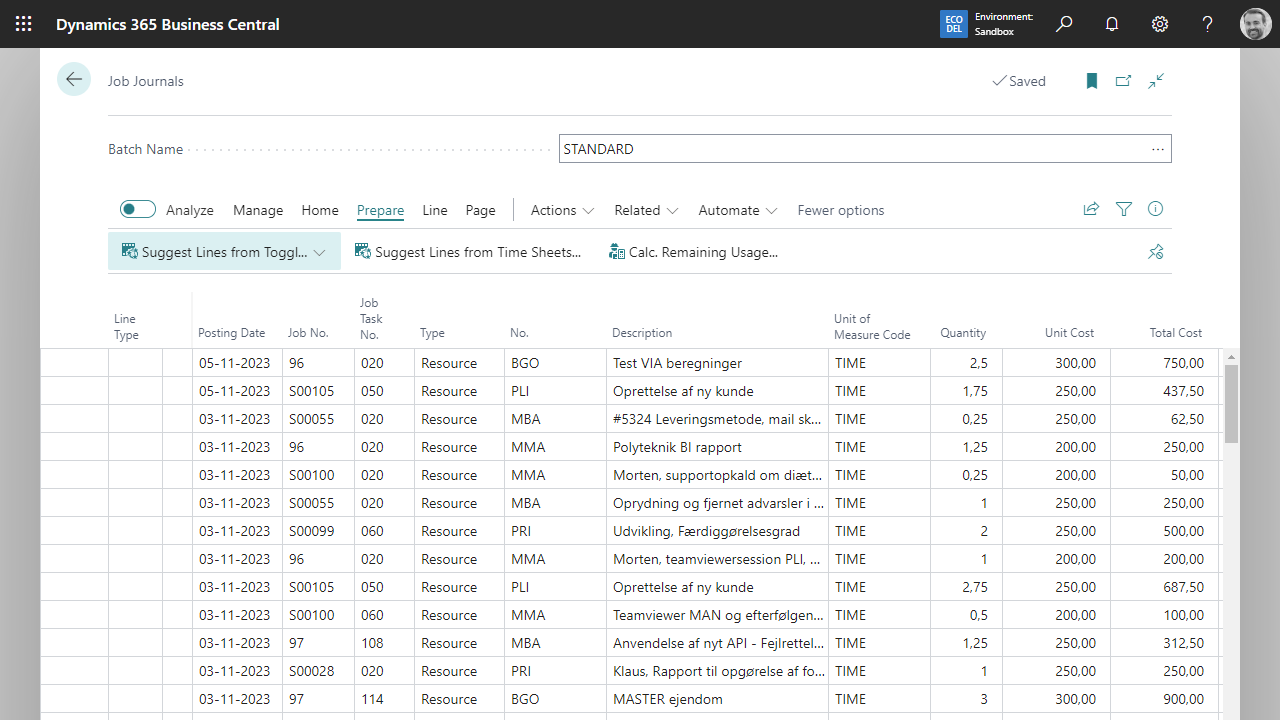The width and height of the screenshot is (1280, 720).
Task: Show the FactBox information icon
Action: click(1156, 209)
